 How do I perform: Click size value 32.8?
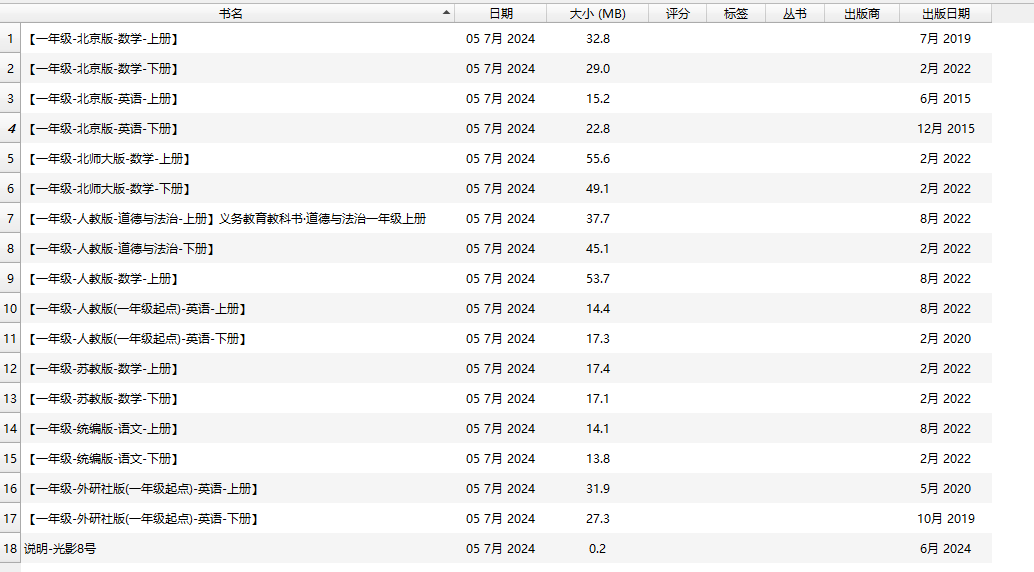(x=598, y=39)
